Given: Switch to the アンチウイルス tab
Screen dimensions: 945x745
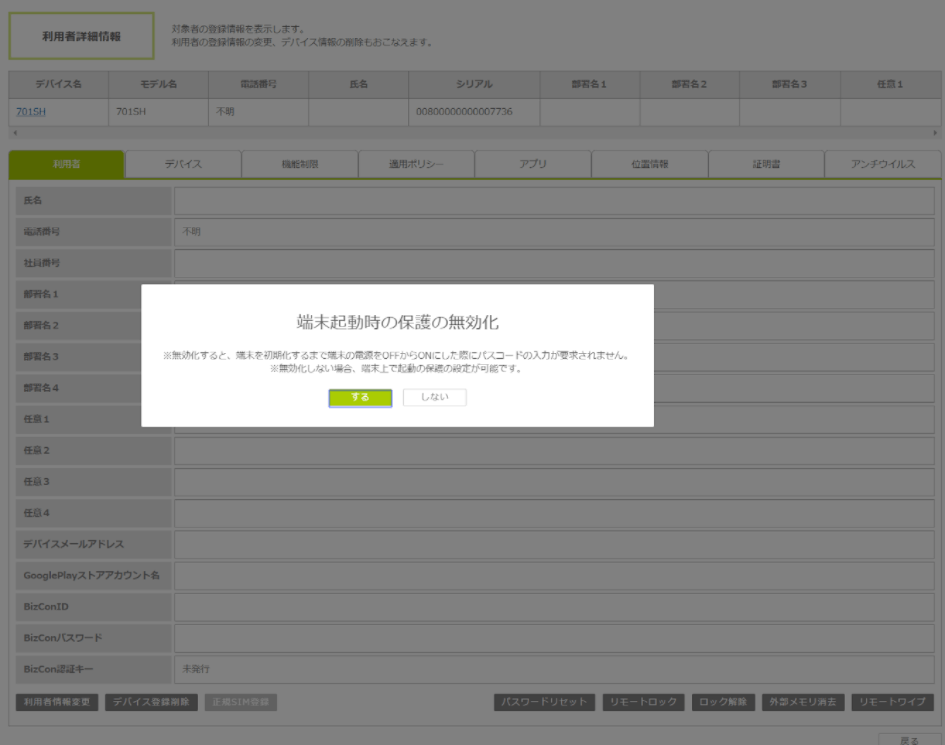Looking at the screenshot, I should point(883,164).
